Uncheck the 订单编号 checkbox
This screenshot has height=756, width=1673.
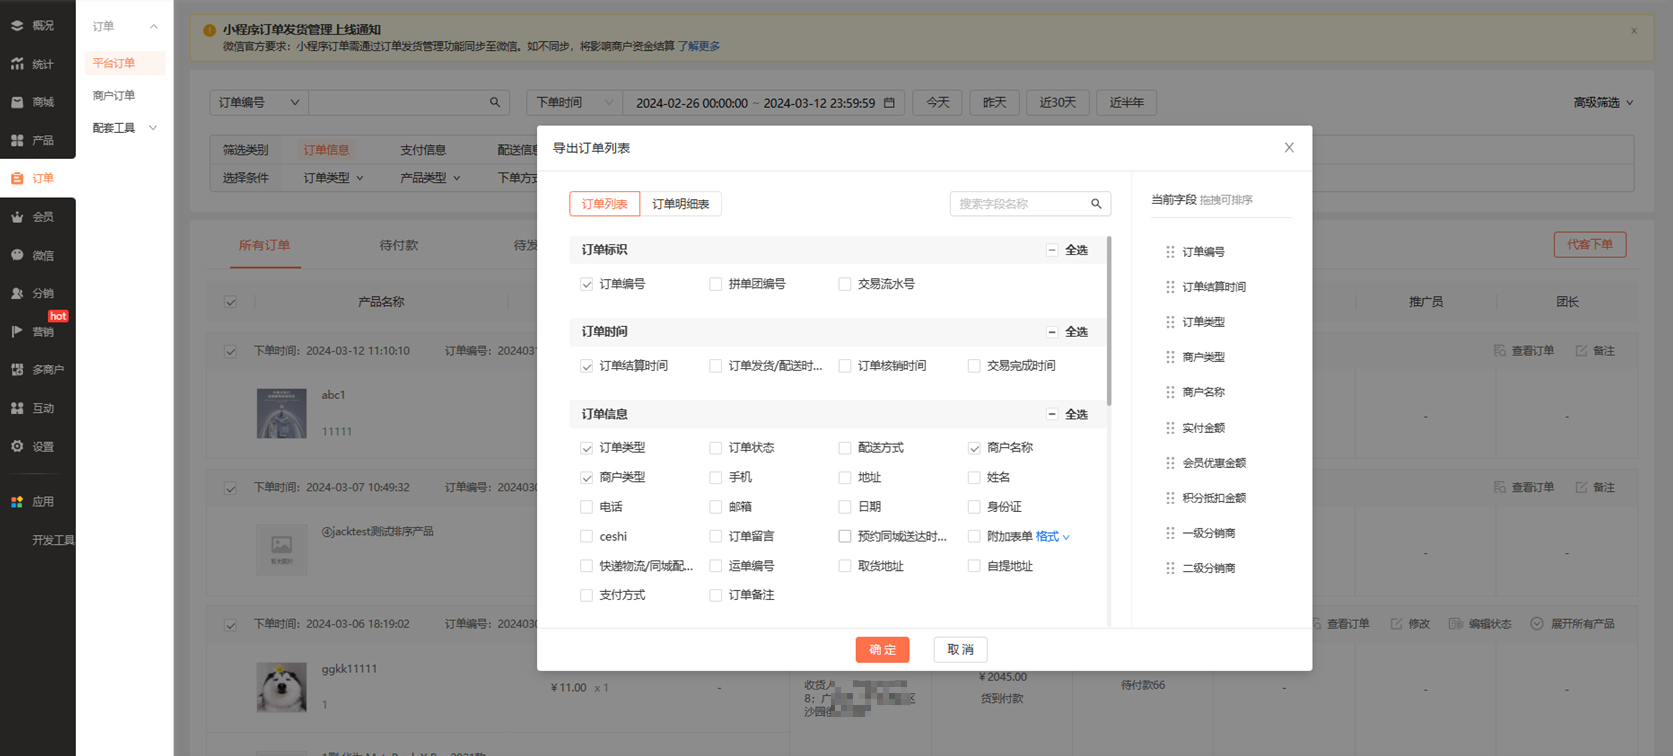tap(587, 284)
